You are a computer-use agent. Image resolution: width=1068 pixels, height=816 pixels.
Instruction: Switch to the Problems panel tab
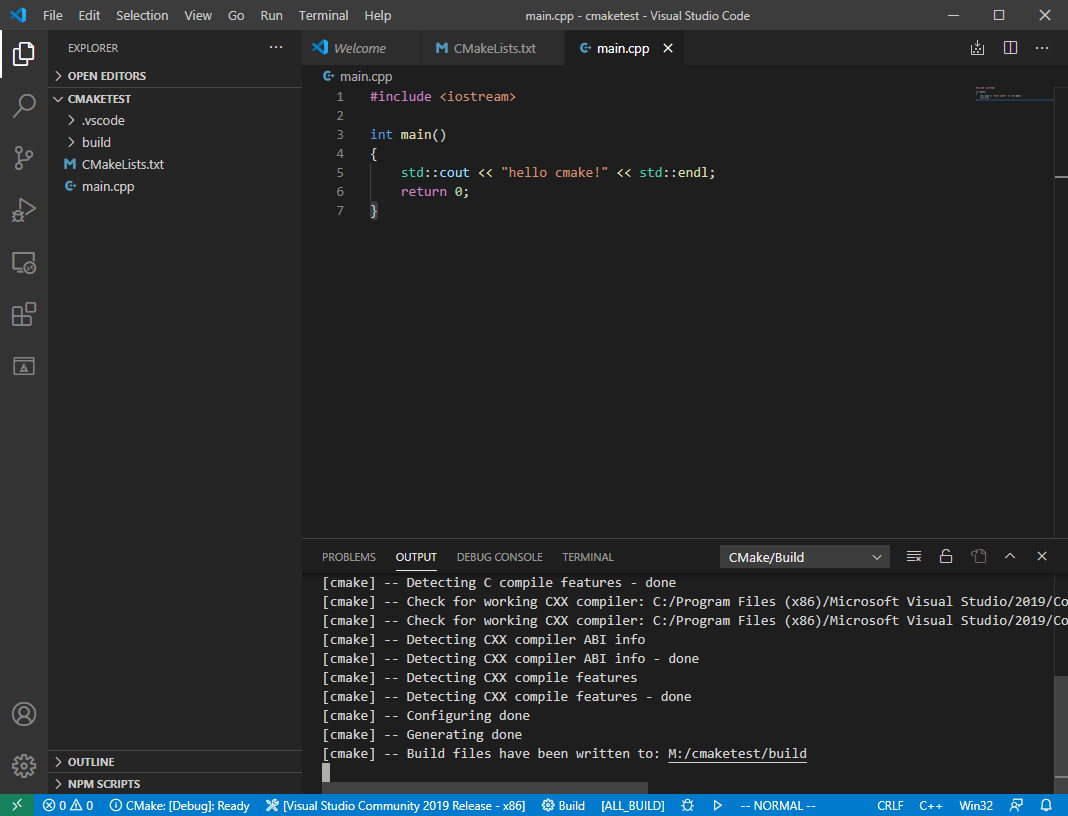point(349,557)
